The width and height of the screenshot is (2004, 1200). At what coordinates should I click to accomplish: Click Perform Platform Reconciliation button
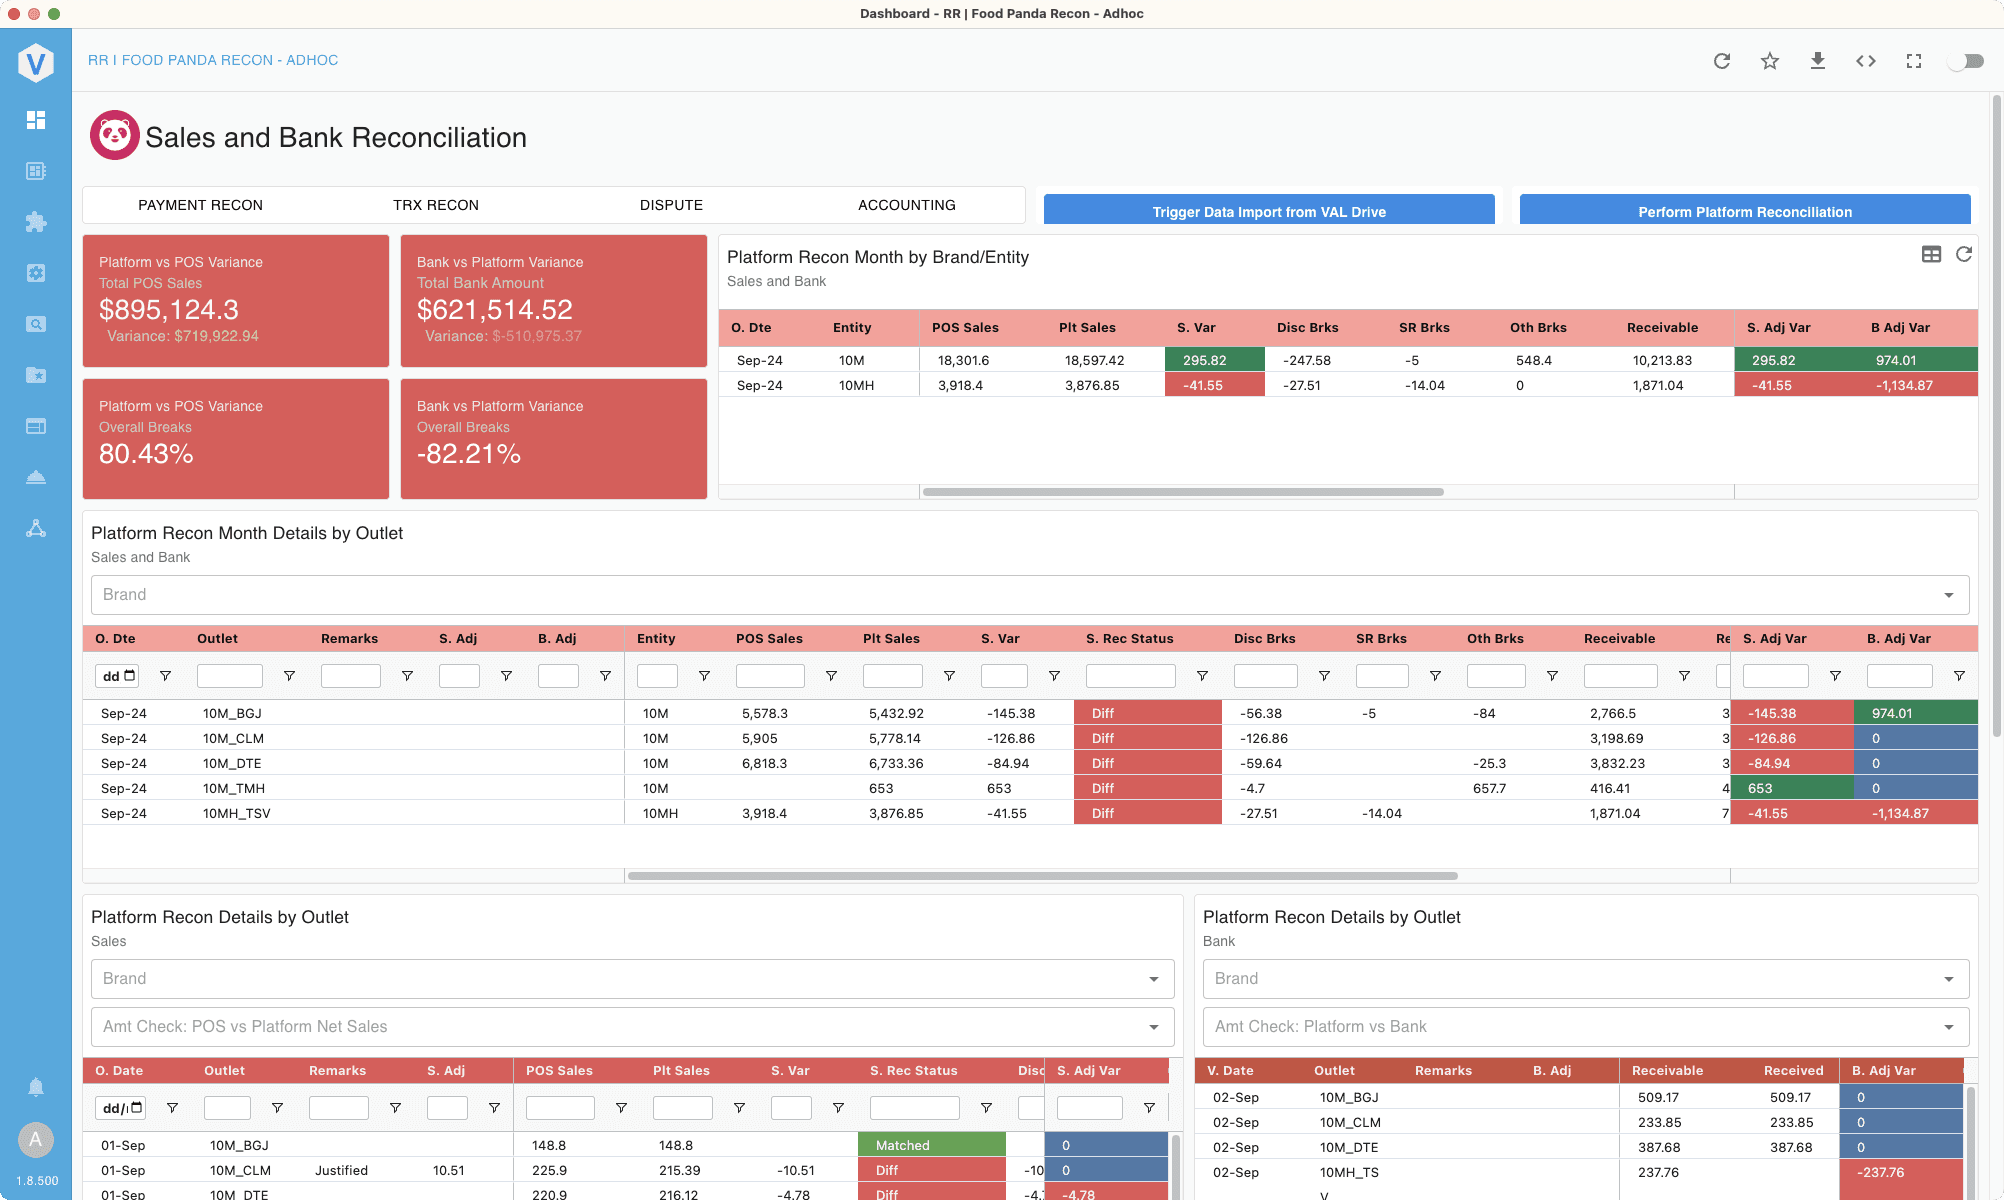1745,211
